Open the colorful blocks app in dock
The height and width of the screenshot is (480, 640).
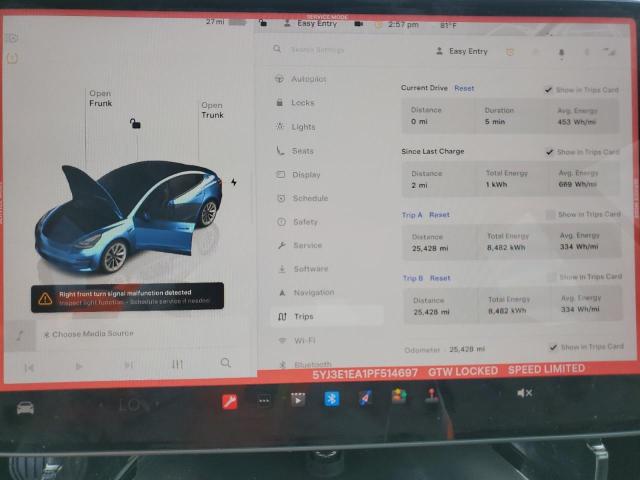[x=399, y=396]
